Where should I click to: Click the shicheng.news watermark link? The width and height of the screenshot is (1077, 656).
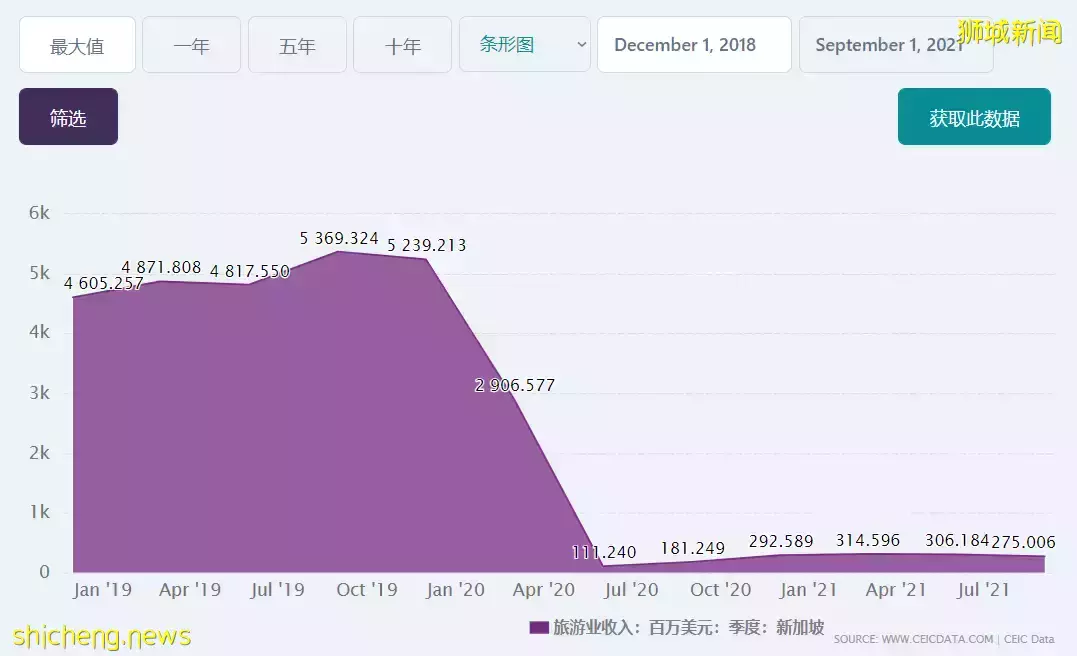coord(102,636)
